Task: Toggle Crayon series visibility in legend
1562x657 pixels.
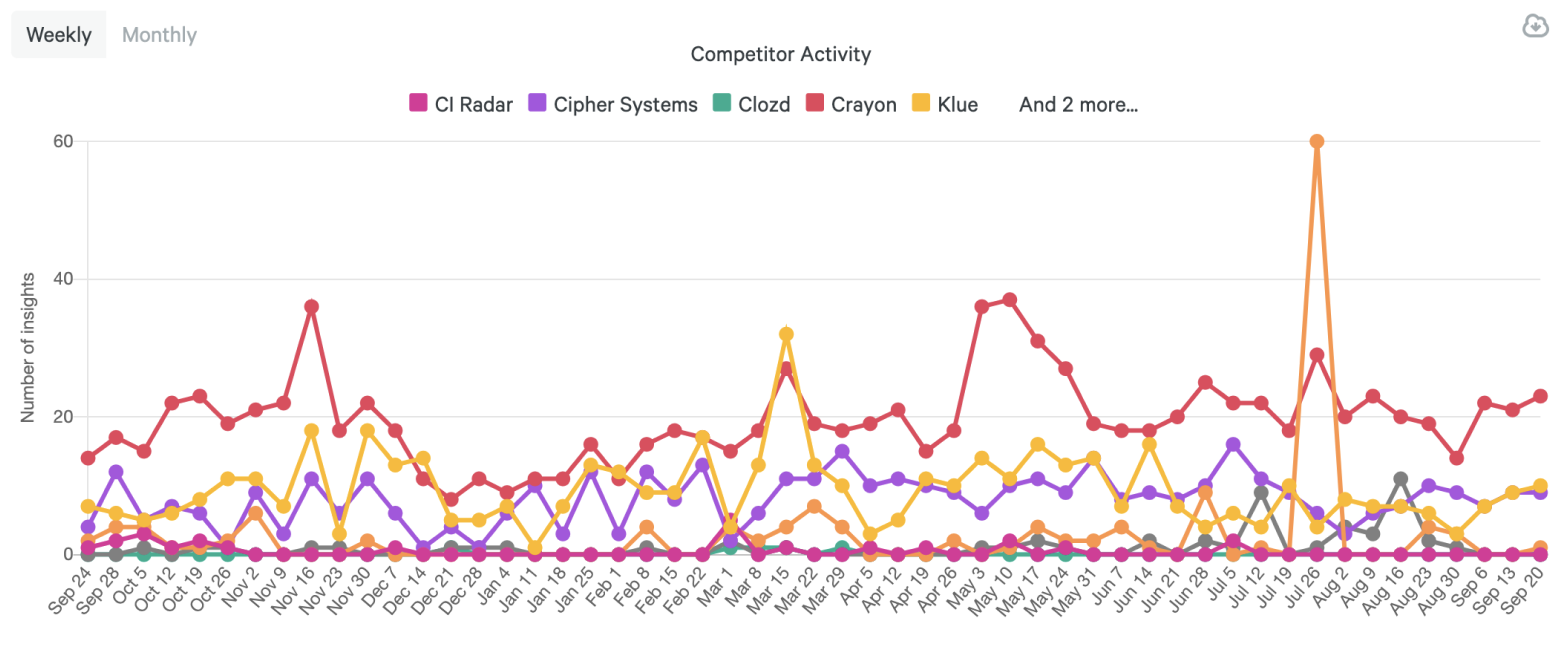Action: 864,104
